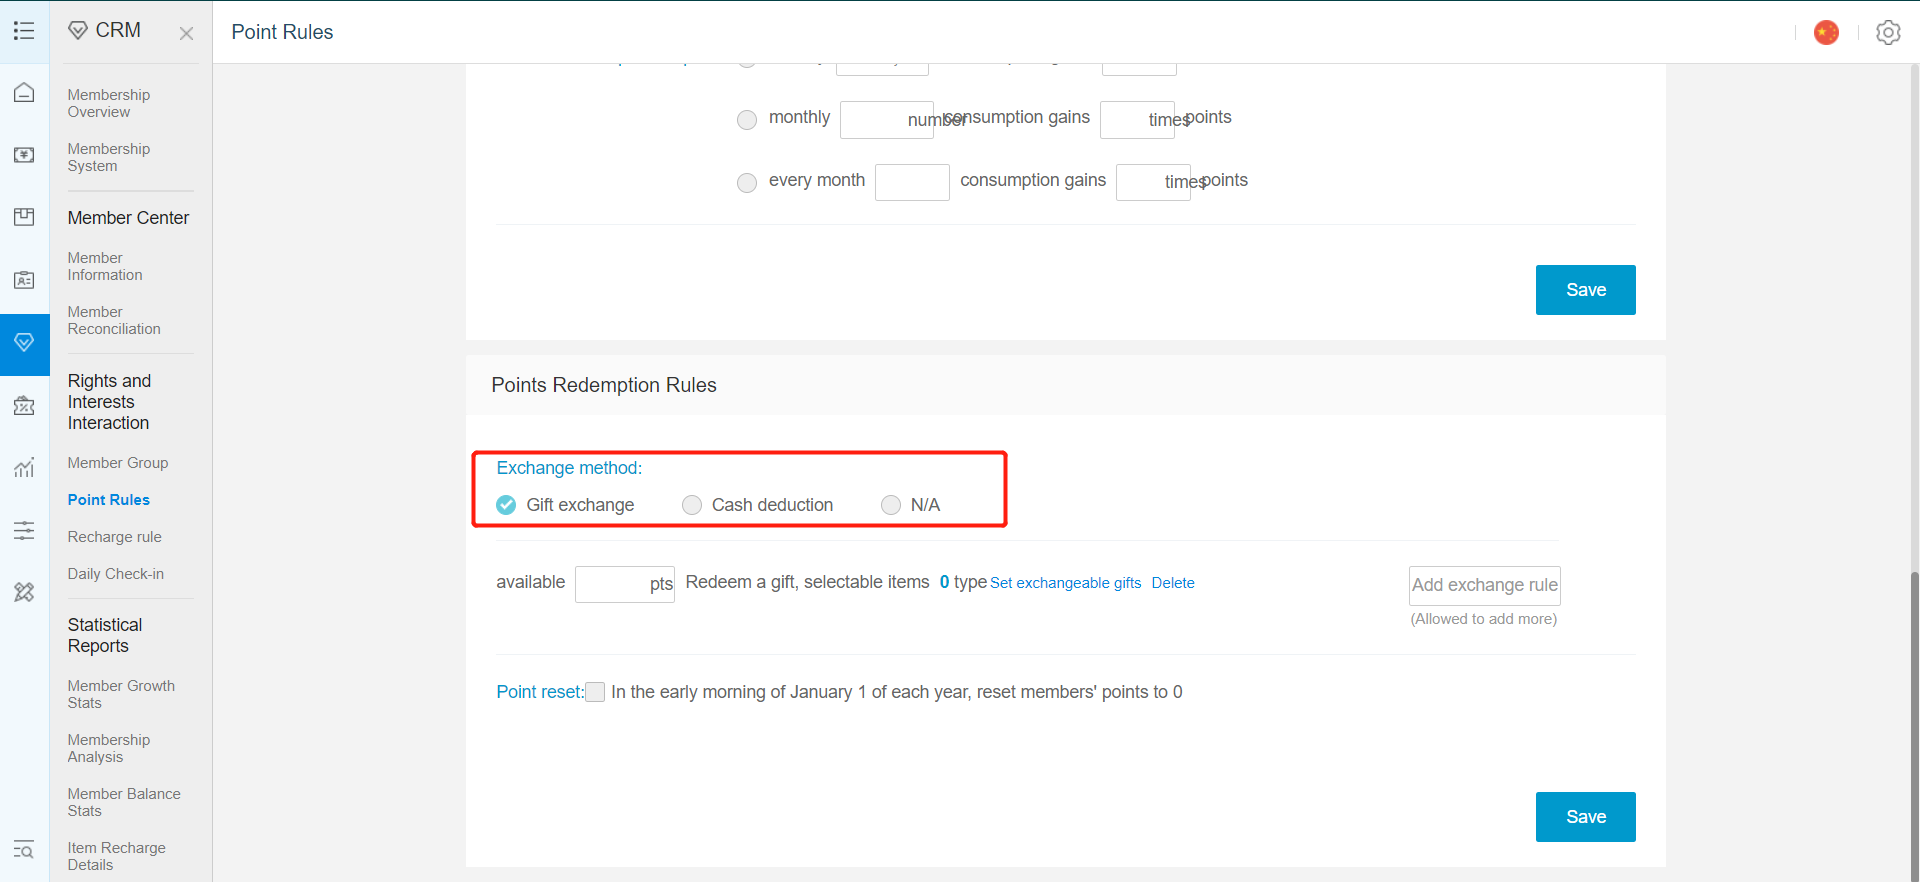Viewport: 1920px width, 882px height.
Task: Open the coupon ticket icon in the rail
Action: [x=24, y=405]
